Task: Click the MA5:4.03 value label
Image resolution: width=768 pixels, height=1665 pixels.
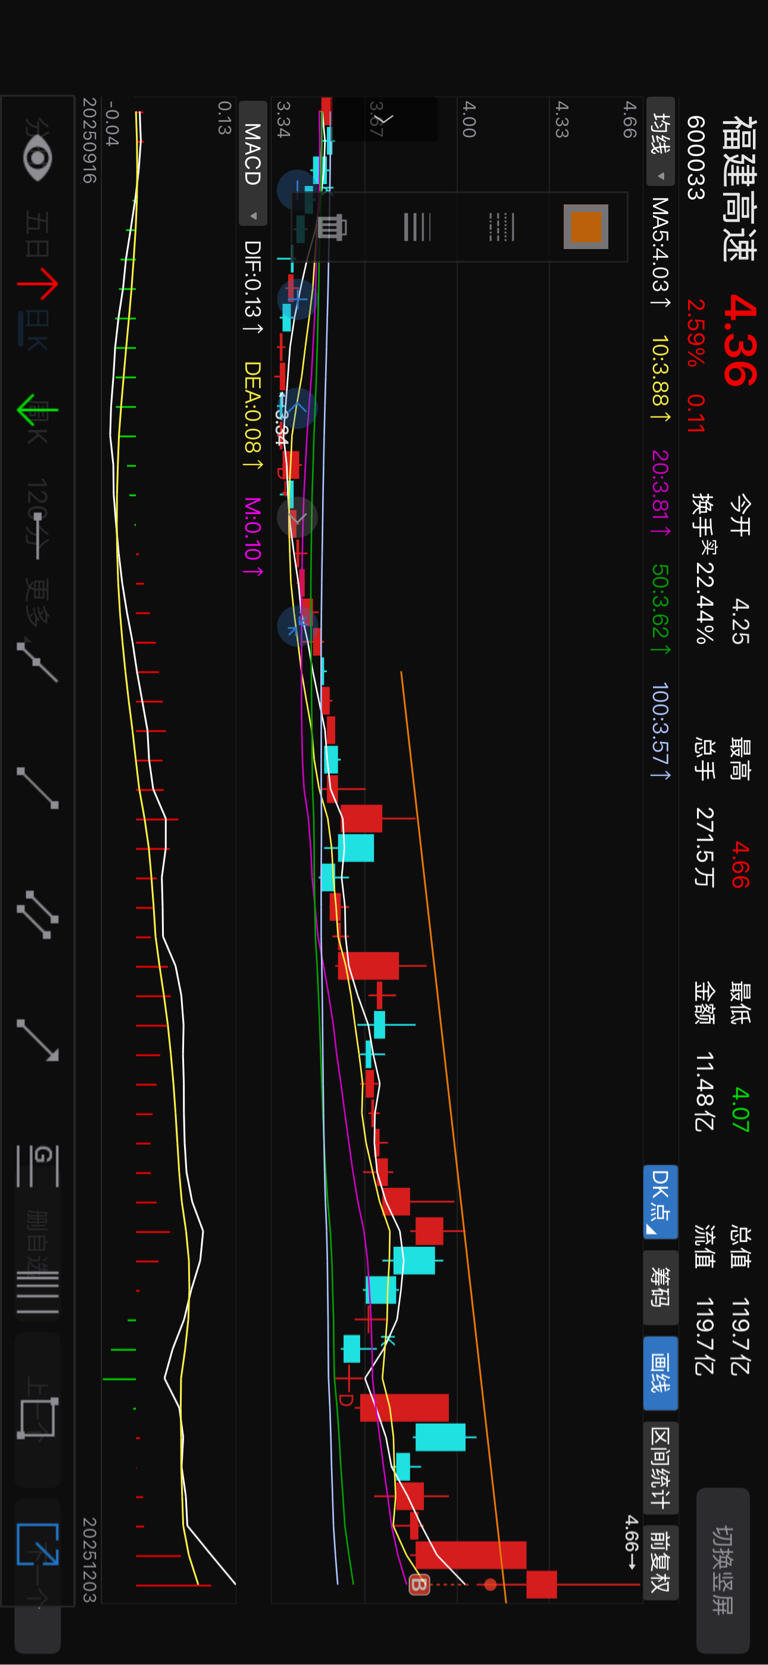Action: tap(660, 252)
